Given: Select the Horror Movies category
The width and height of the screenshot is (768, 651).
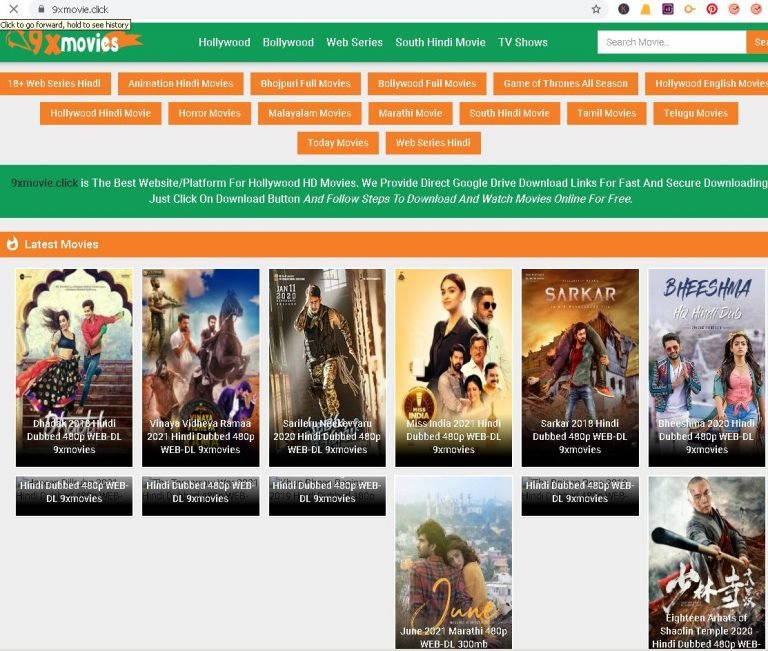Looking at the screenshot, I should [210, 113].
